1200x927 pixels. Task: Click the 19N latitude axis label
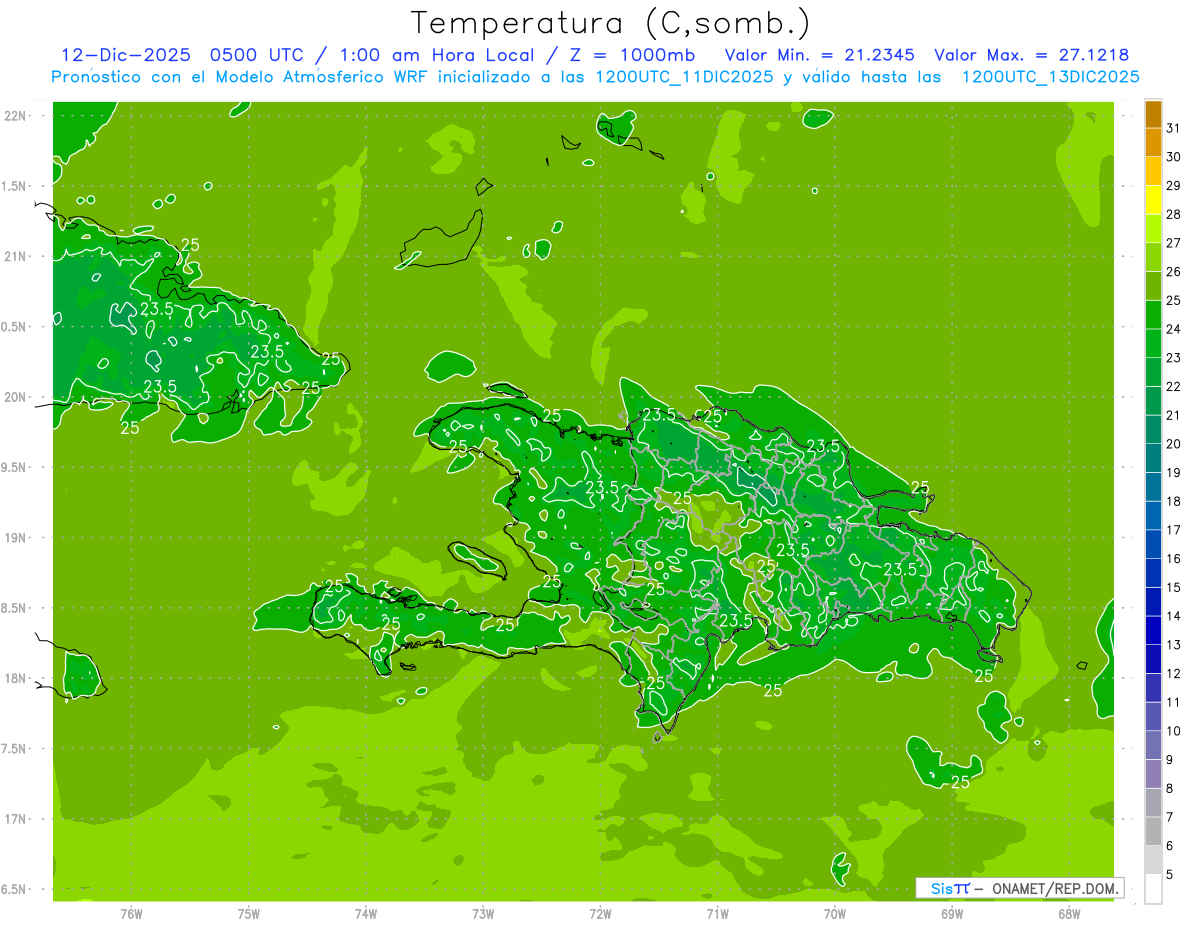point(15,538)
